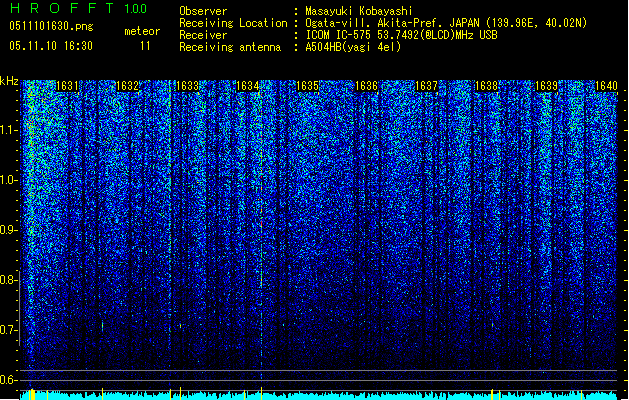Click the 0.8 frequency axis label
Viewport: 629px width, 400px height.
pos(8,280)
